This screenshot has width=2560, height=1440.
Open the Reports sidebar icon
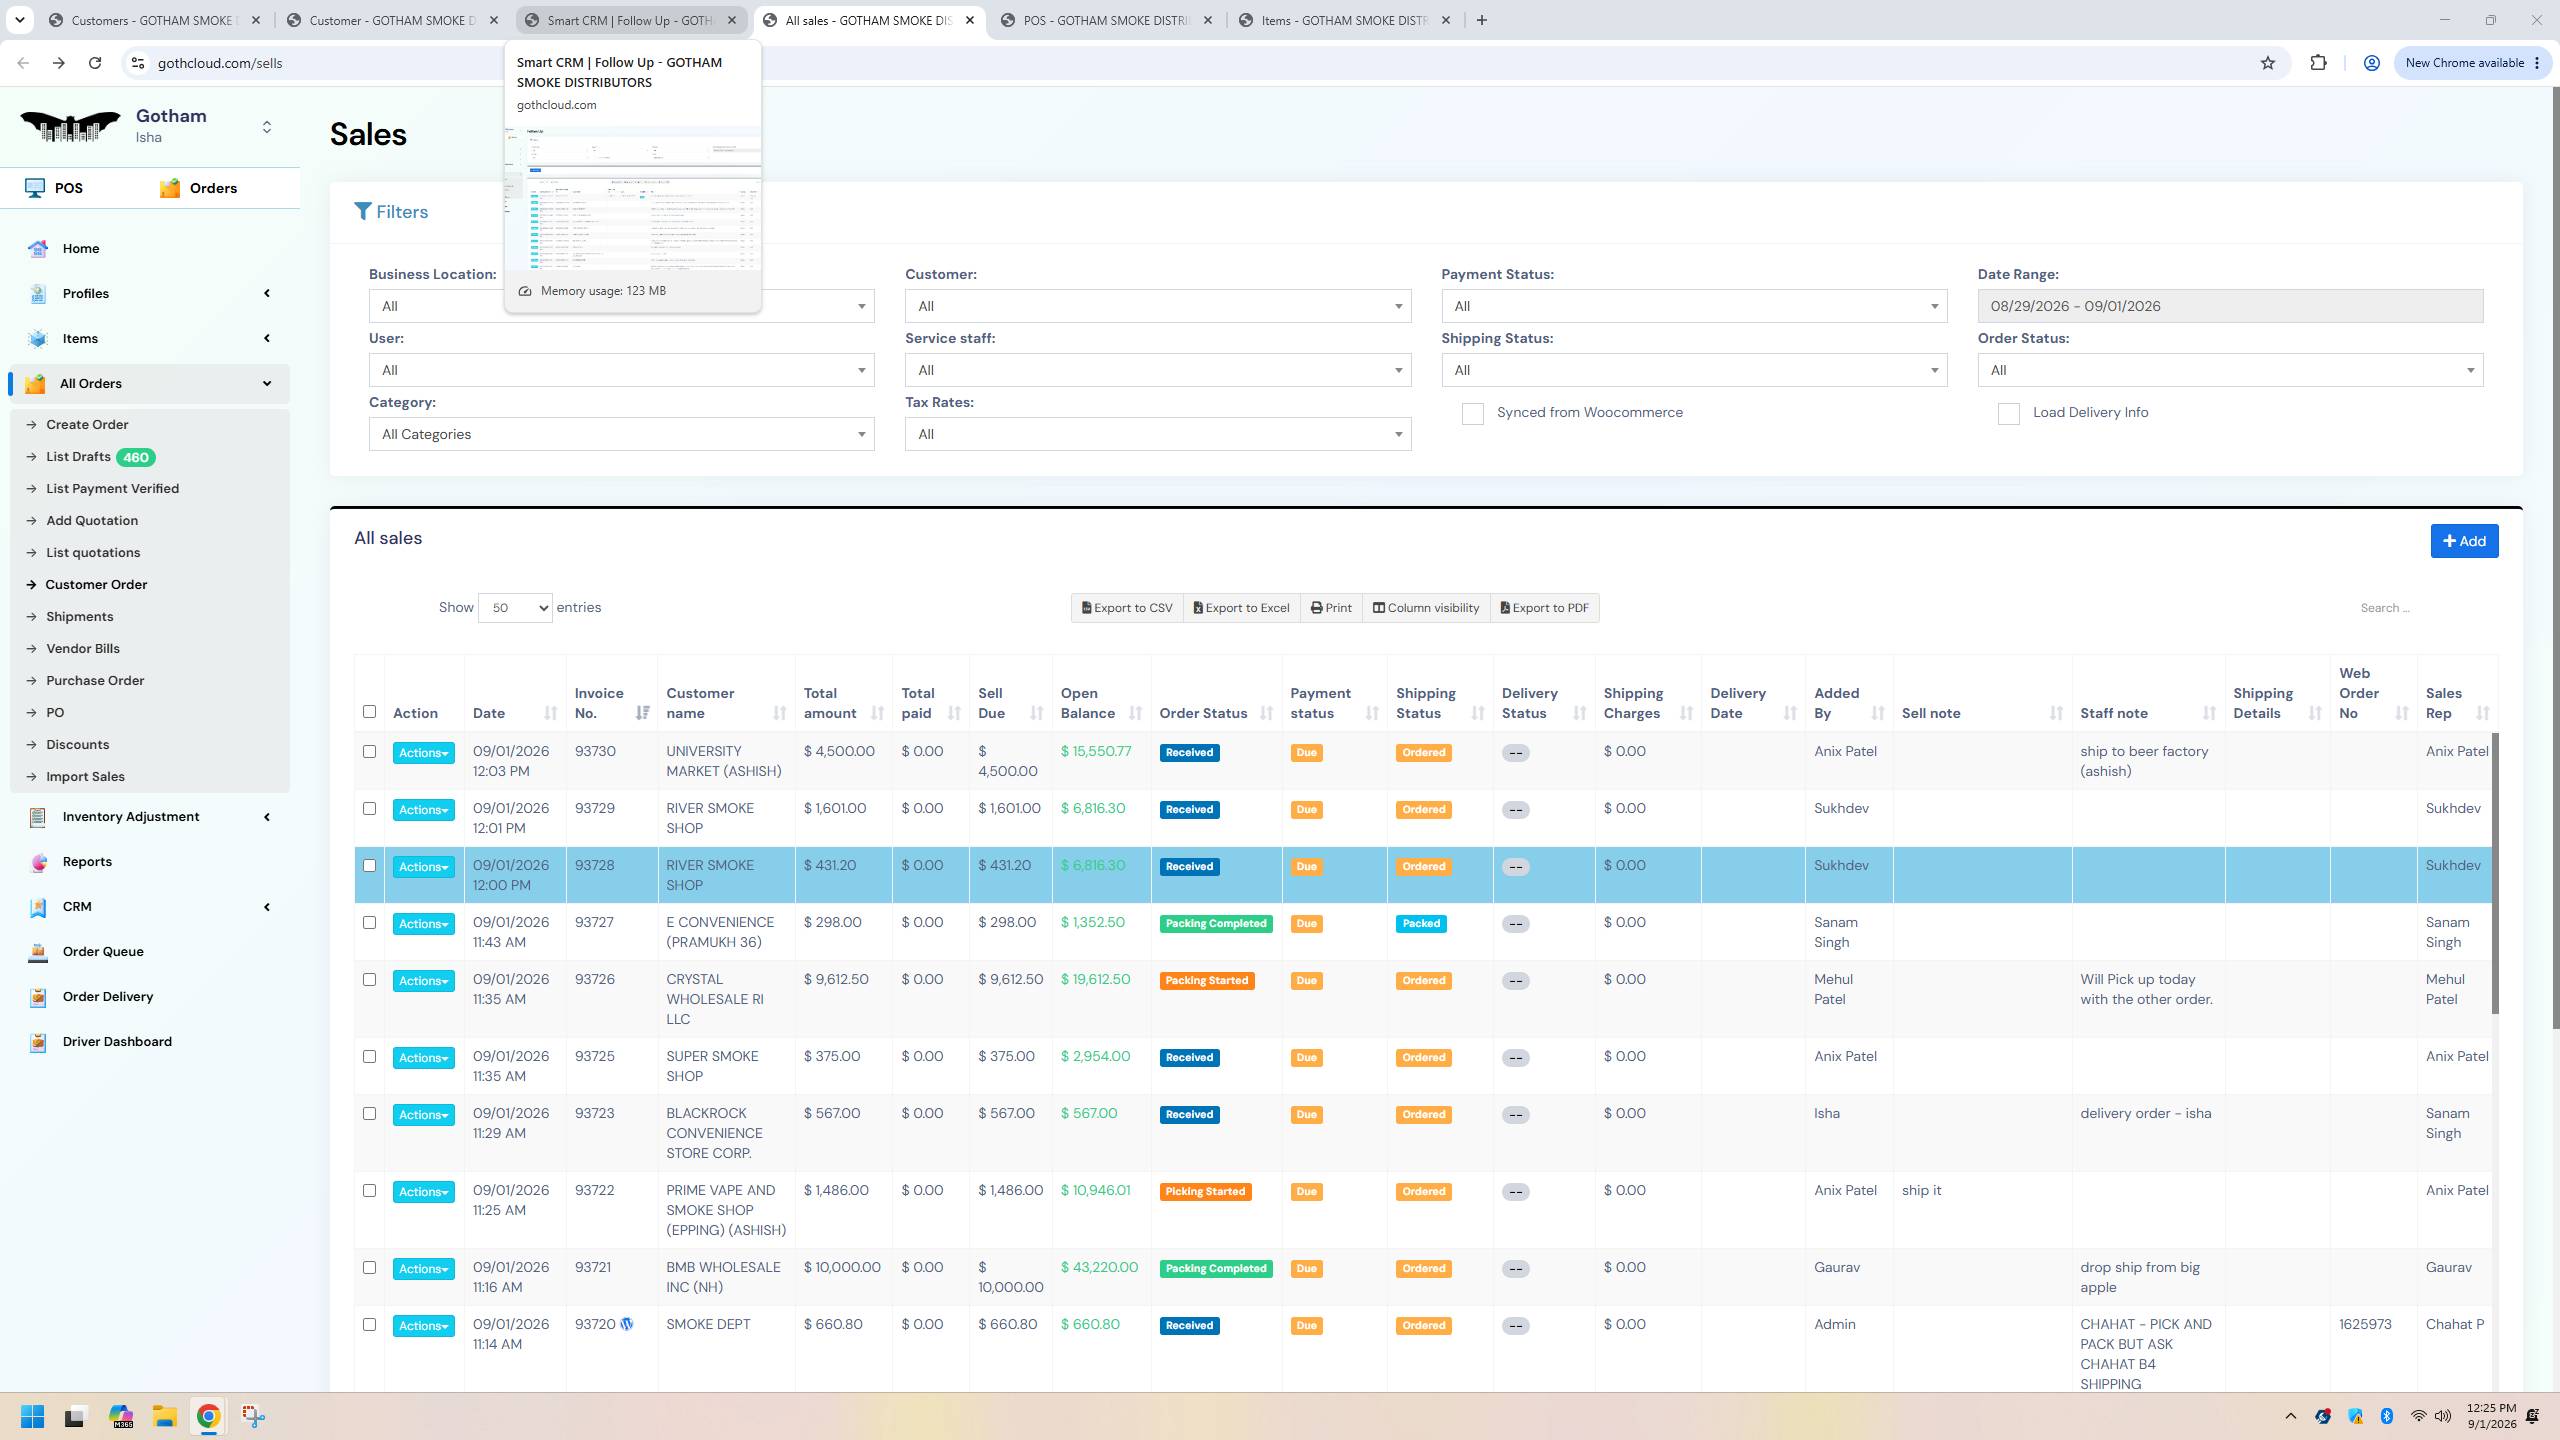point(38,862)
